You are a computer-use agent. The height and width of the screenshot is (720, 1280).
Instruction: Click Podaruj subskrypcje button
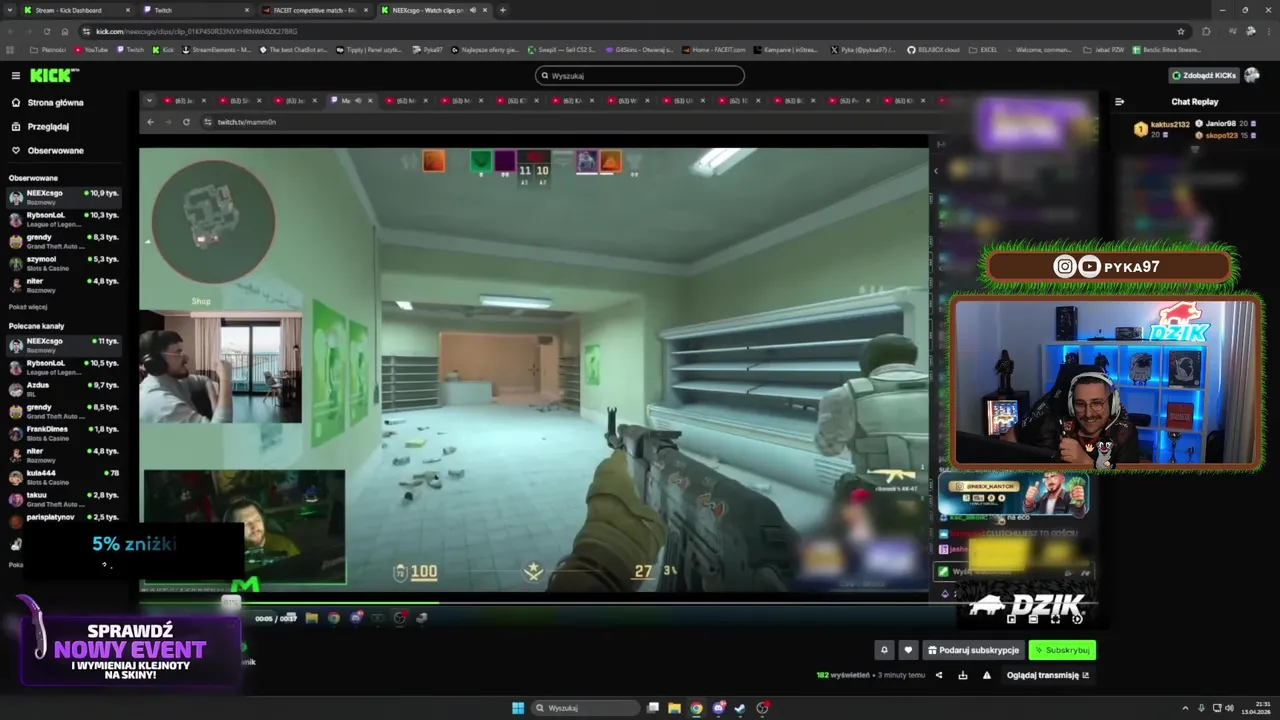pos(973,650)
